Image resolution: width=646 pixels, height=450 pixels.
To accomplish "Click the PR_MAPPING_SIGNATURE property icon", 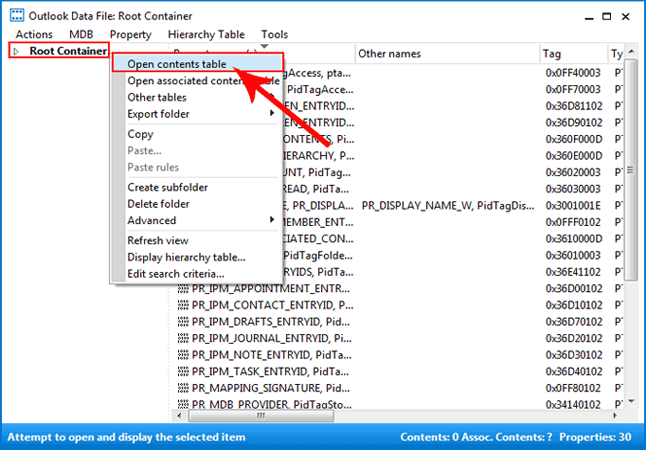I will coord(183,388).
